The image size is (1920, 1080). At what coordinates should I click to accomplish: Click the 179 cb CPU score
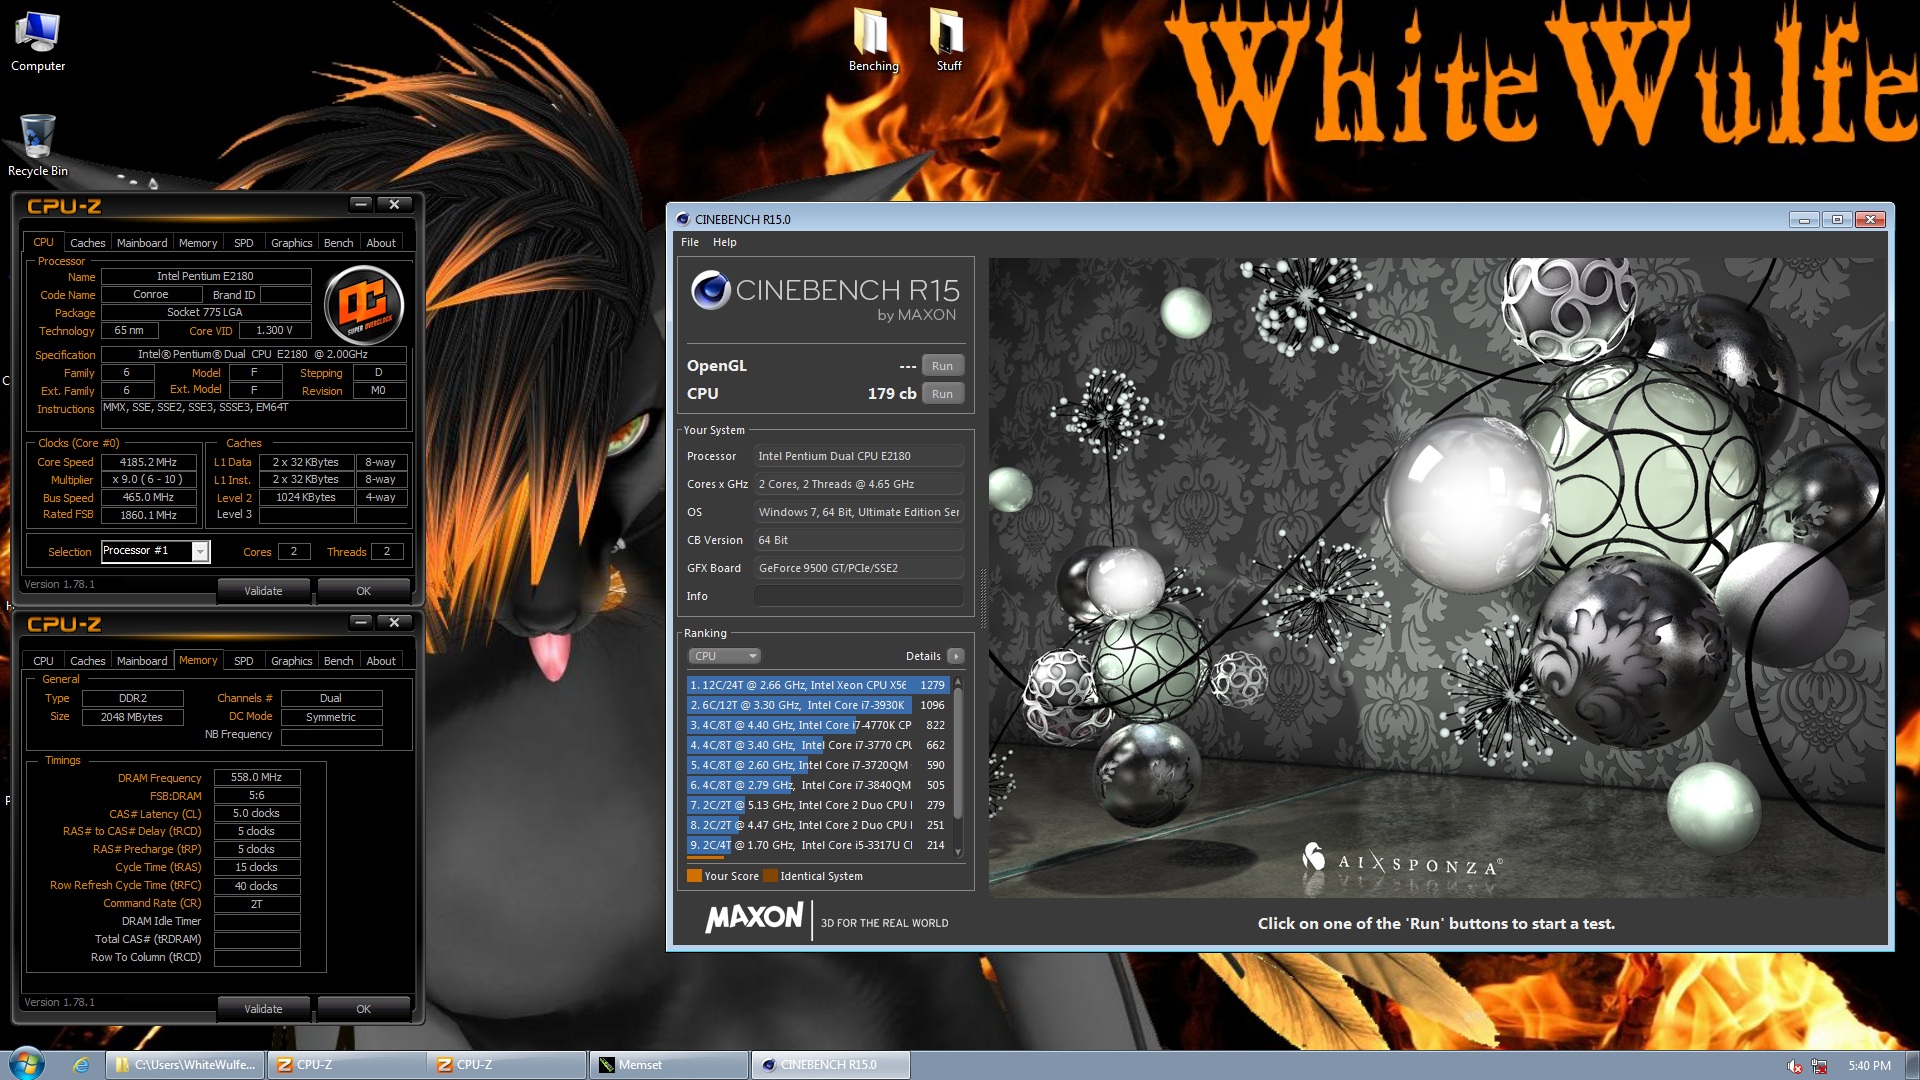pyautogui.click(x=892, y=394)
